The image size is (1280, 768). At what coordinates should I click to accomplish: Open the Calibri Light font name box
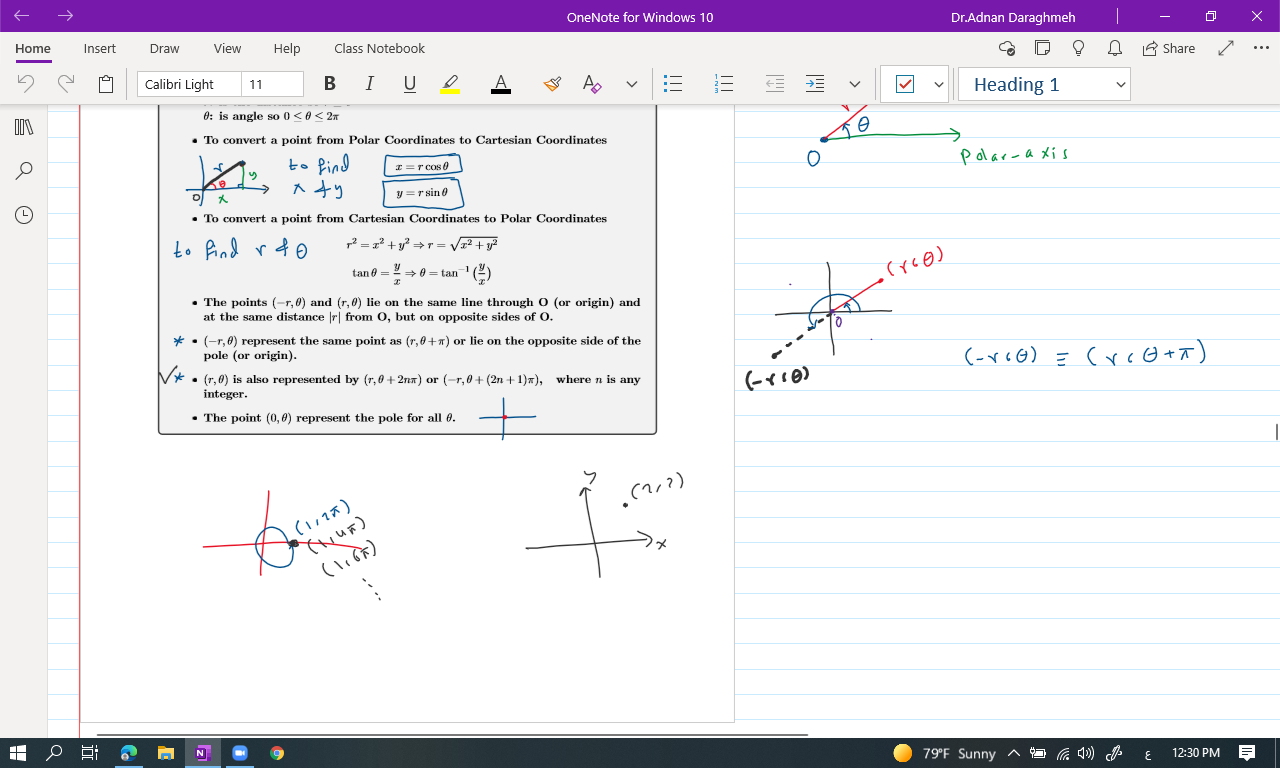[x=189, y=84]
